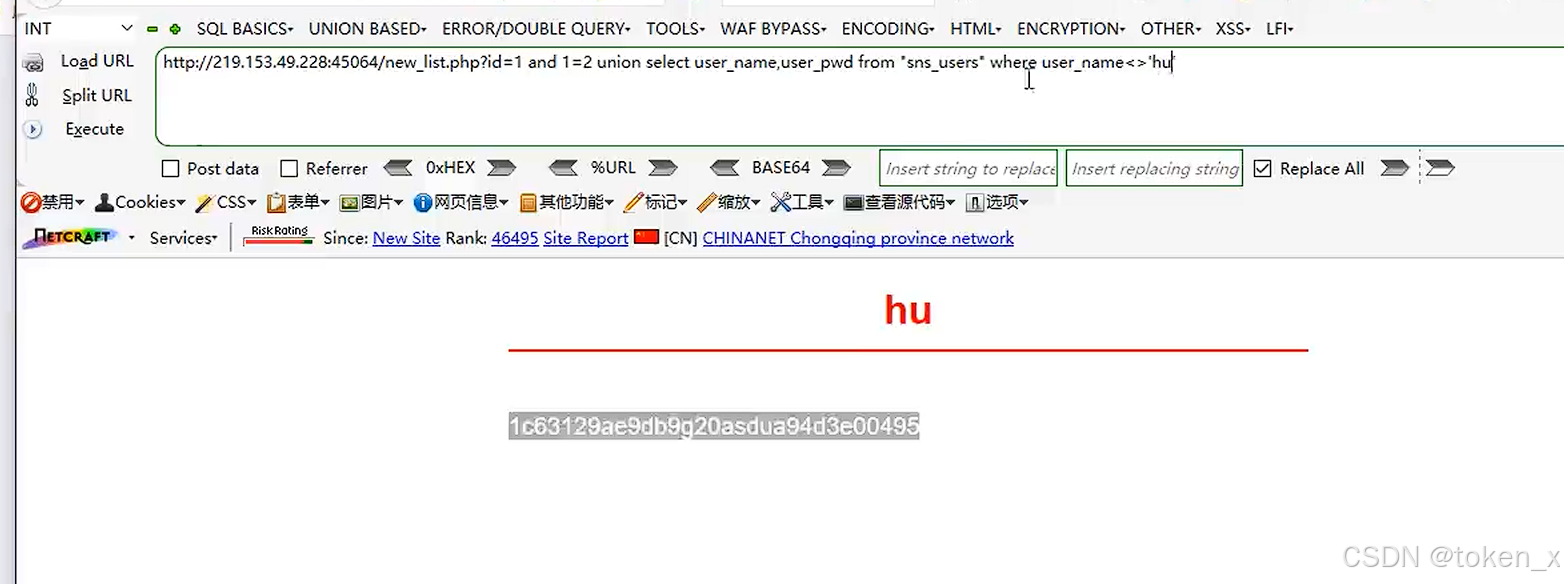Open the 查看源代码 (View Source) menu
Image resolution: width=1564 pixels, height=584 pixels.
[x=900, y=203]
